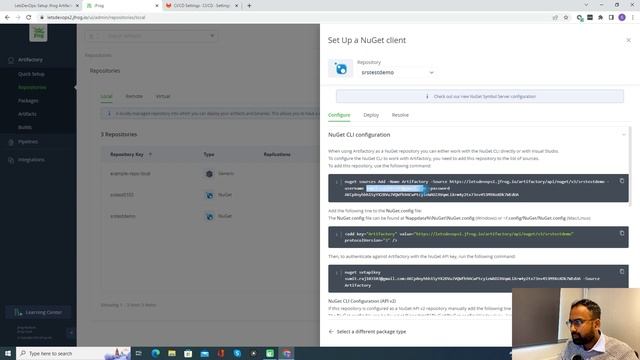Open Packages in sidebar
Viewport: 640px width, 360px height.
(28, 100)
